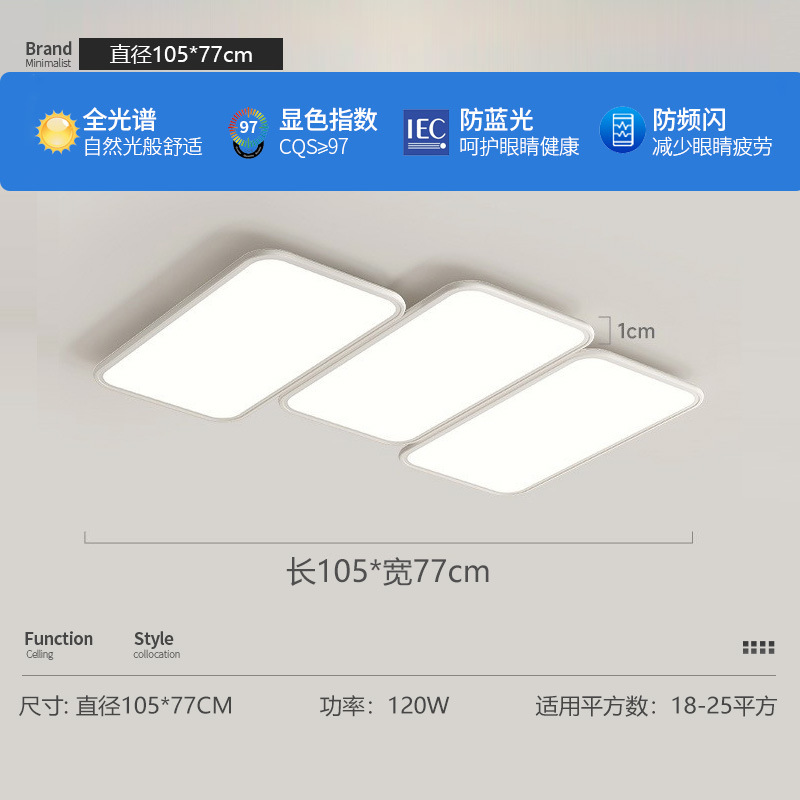The image size is (800, 800).
Task: Click the IEC anti-blue-light badge icon
Action: click(x=426, y=132)
